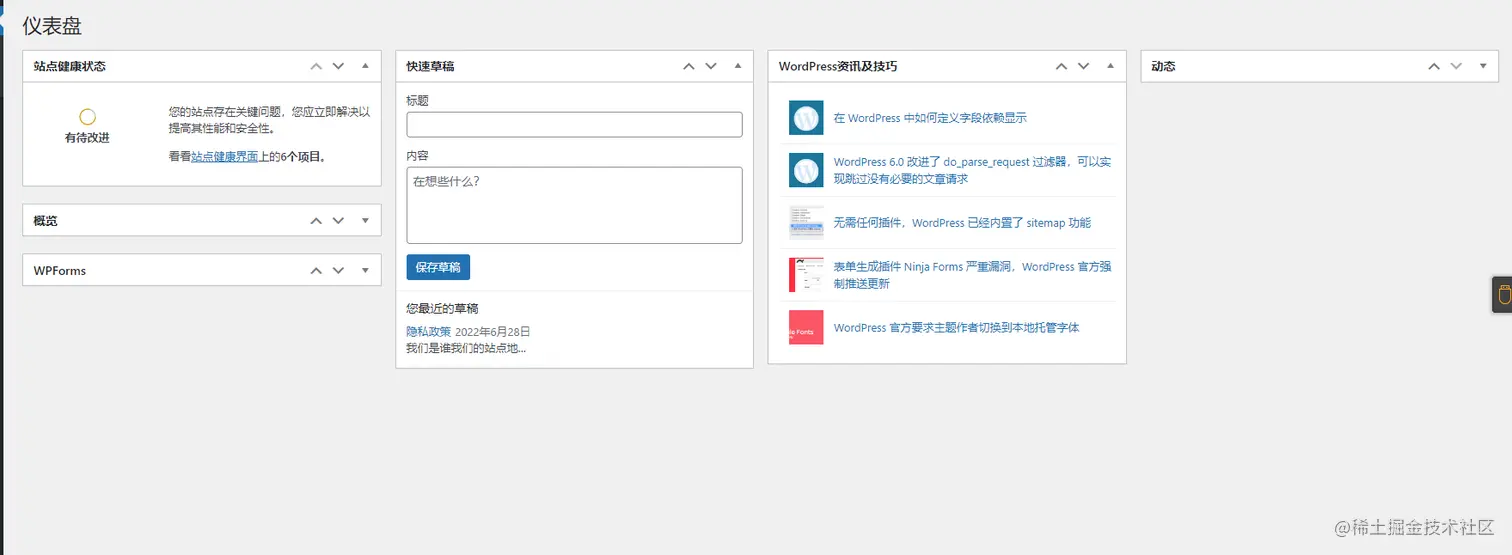Click the 有待改进 health status indicator

click(x=87, y=126)
